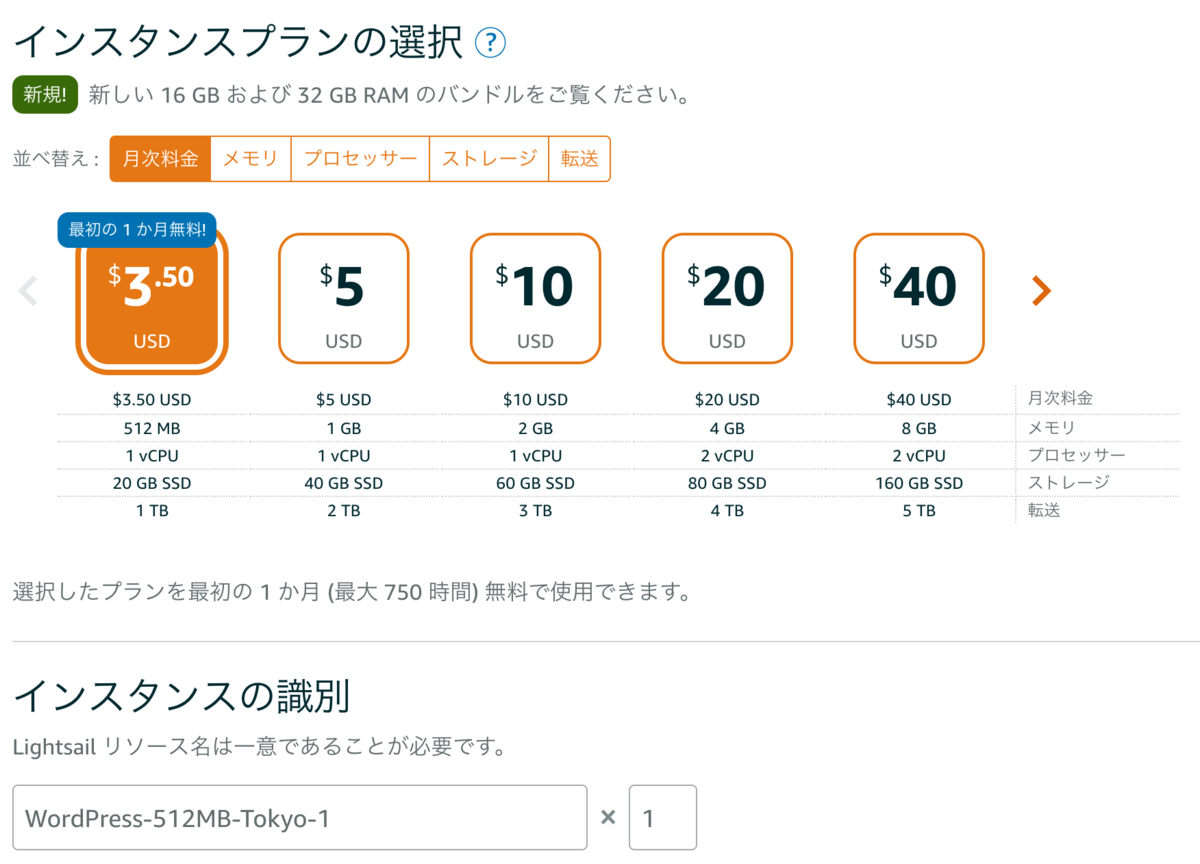Click the 最初の 1 か月無料! badge
The image size is (1200, 864).
(135, 229)
